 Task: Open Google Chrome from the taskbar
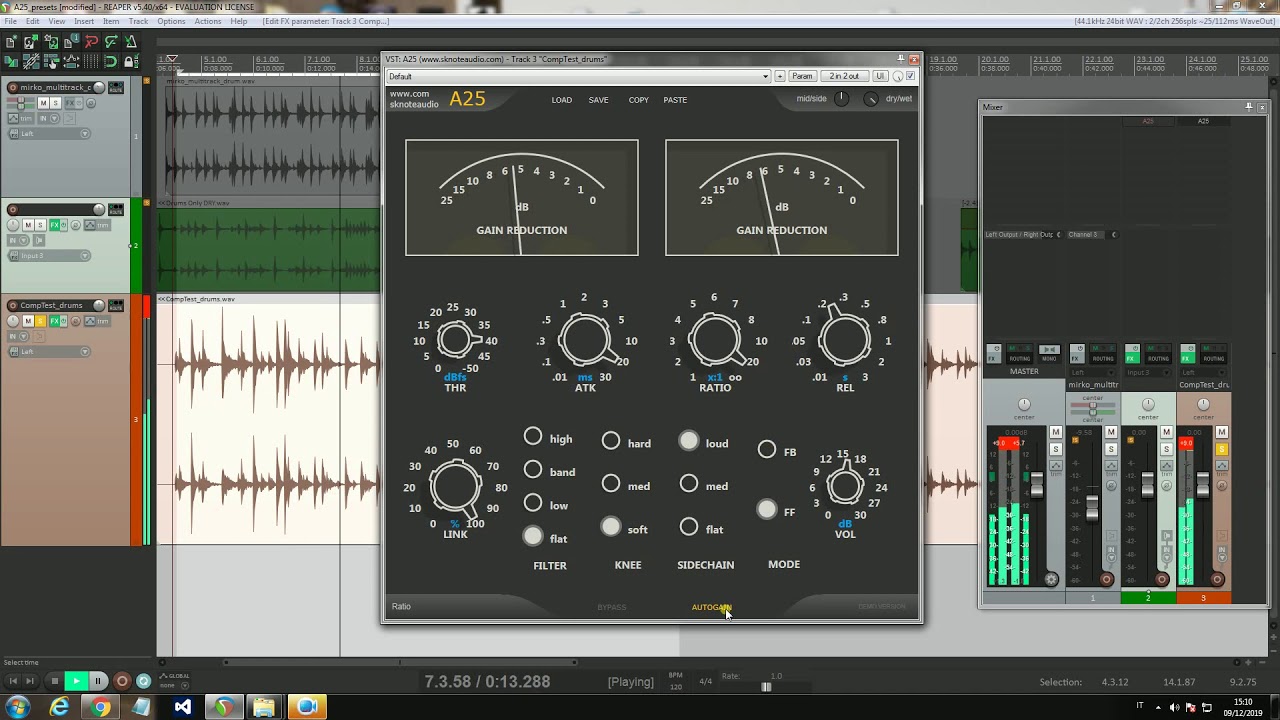(100, 707)
